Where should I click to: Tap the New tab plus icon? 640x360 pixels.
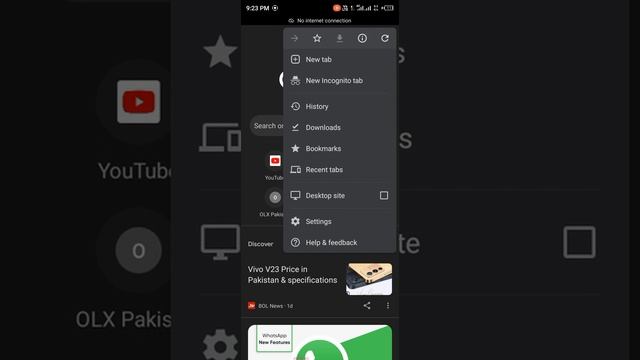tap(295, 59)
